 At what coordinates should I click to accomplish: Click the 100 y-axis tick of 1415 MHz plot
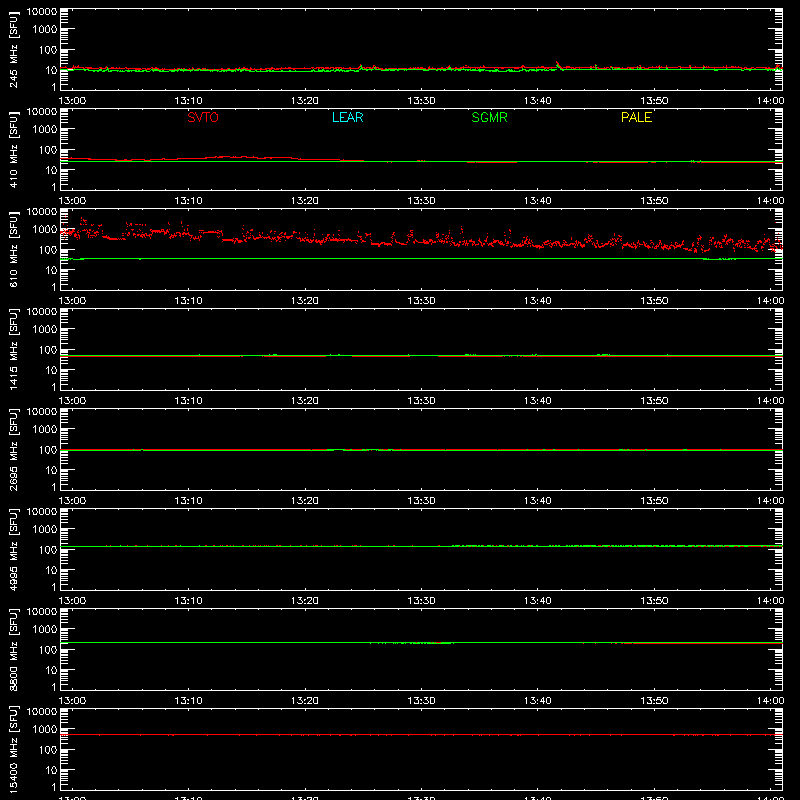point(48,349)
